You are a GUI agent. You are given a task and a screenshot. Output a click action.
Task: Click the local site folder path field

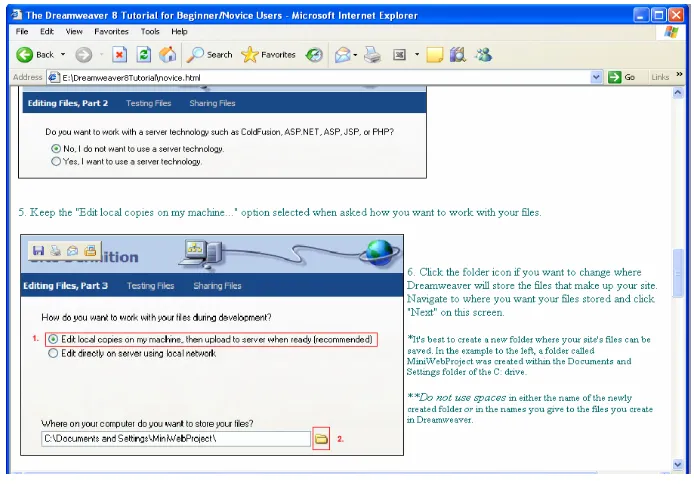click(x=176, y=439)
